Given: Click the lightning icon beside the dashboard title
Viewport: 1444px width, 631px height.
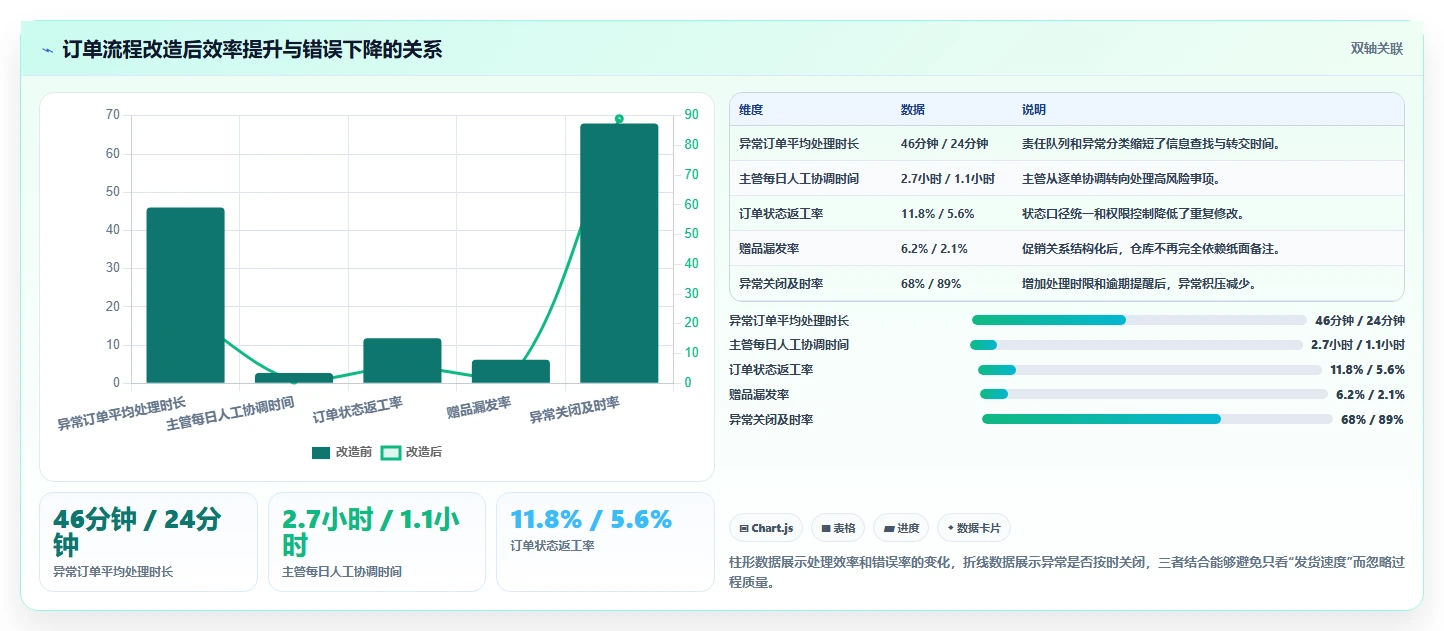Looking at the screenshot, I should coord(47,50).
